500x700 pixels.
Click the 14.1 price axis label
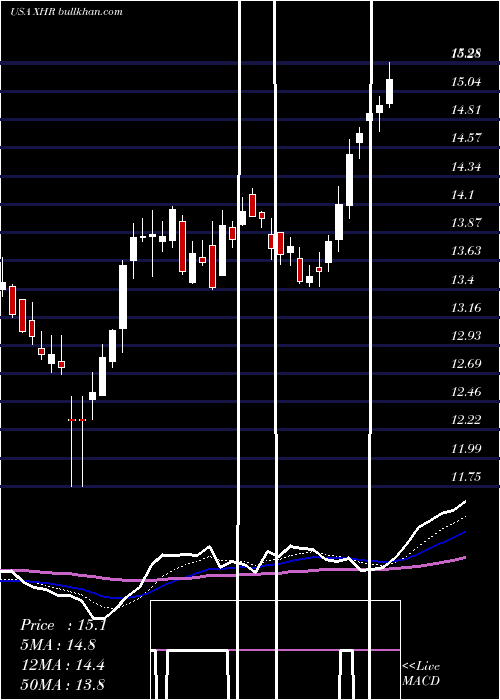[x=462, y=195]
